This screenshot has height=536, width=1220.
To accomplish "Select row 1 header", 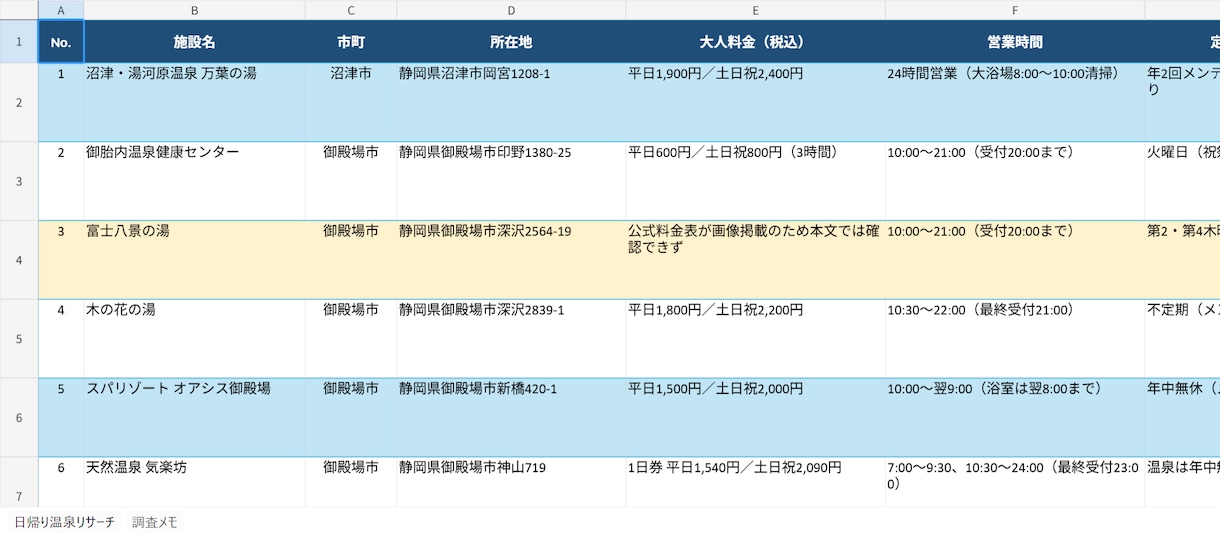I will pyautogui.click(x=19, y=42).
